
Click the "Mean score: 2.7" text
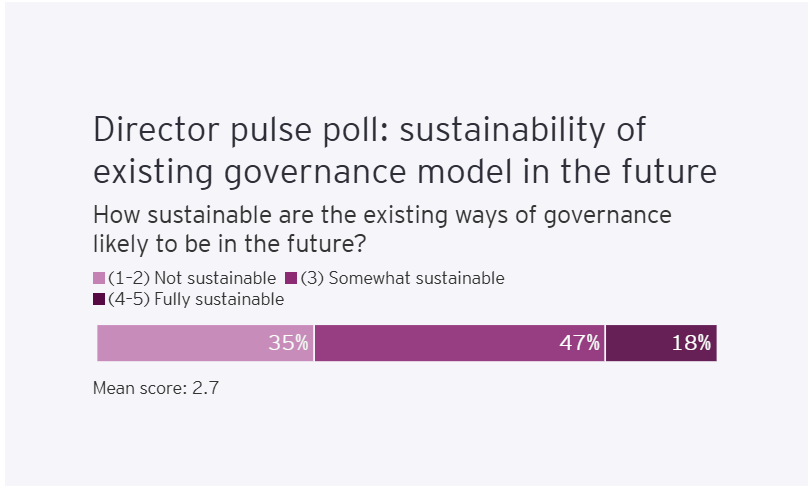click(x=155, y=388)
